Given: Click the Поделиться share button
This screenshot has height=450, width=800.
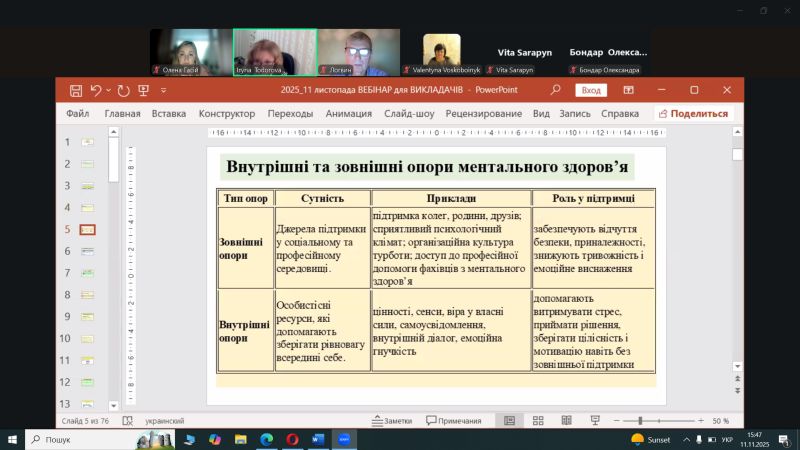Looking at the screenshot, I should (x=693, y=114).
